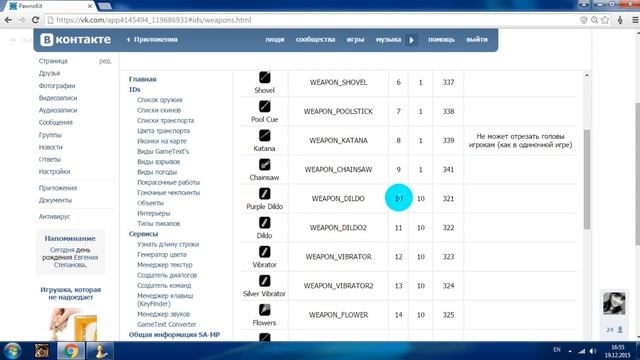This screenshot has width=640, height=360.
Task: Open Иконки на карте page
Action: coord(162,141)
